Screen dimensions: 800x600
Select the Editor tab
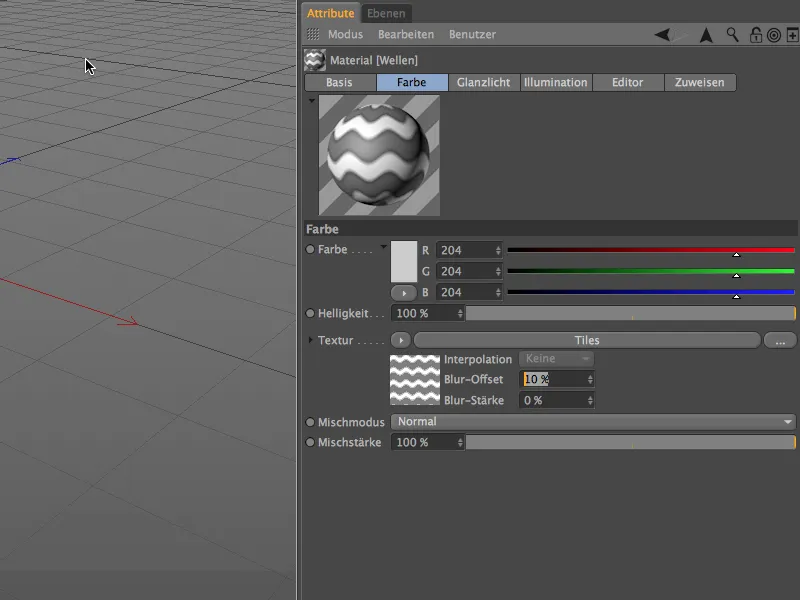pos(628,82)
